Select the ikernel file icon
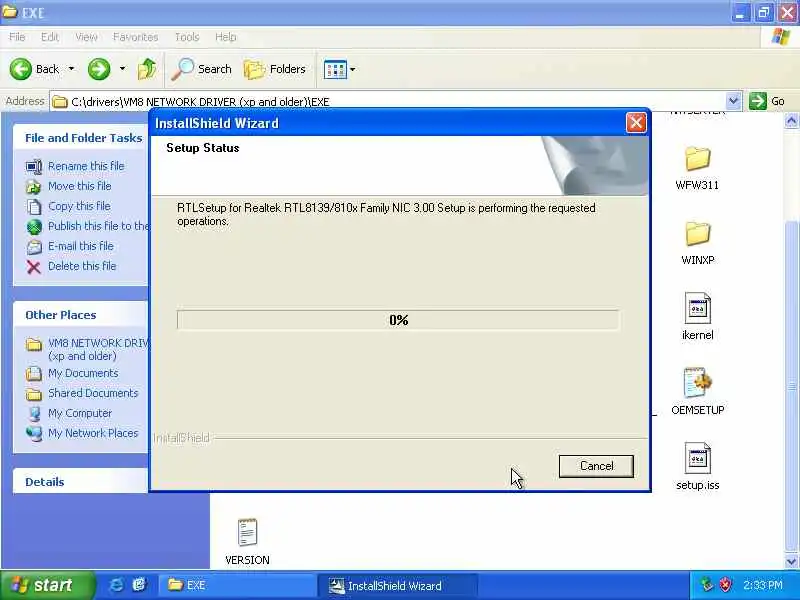 point(697,307)
